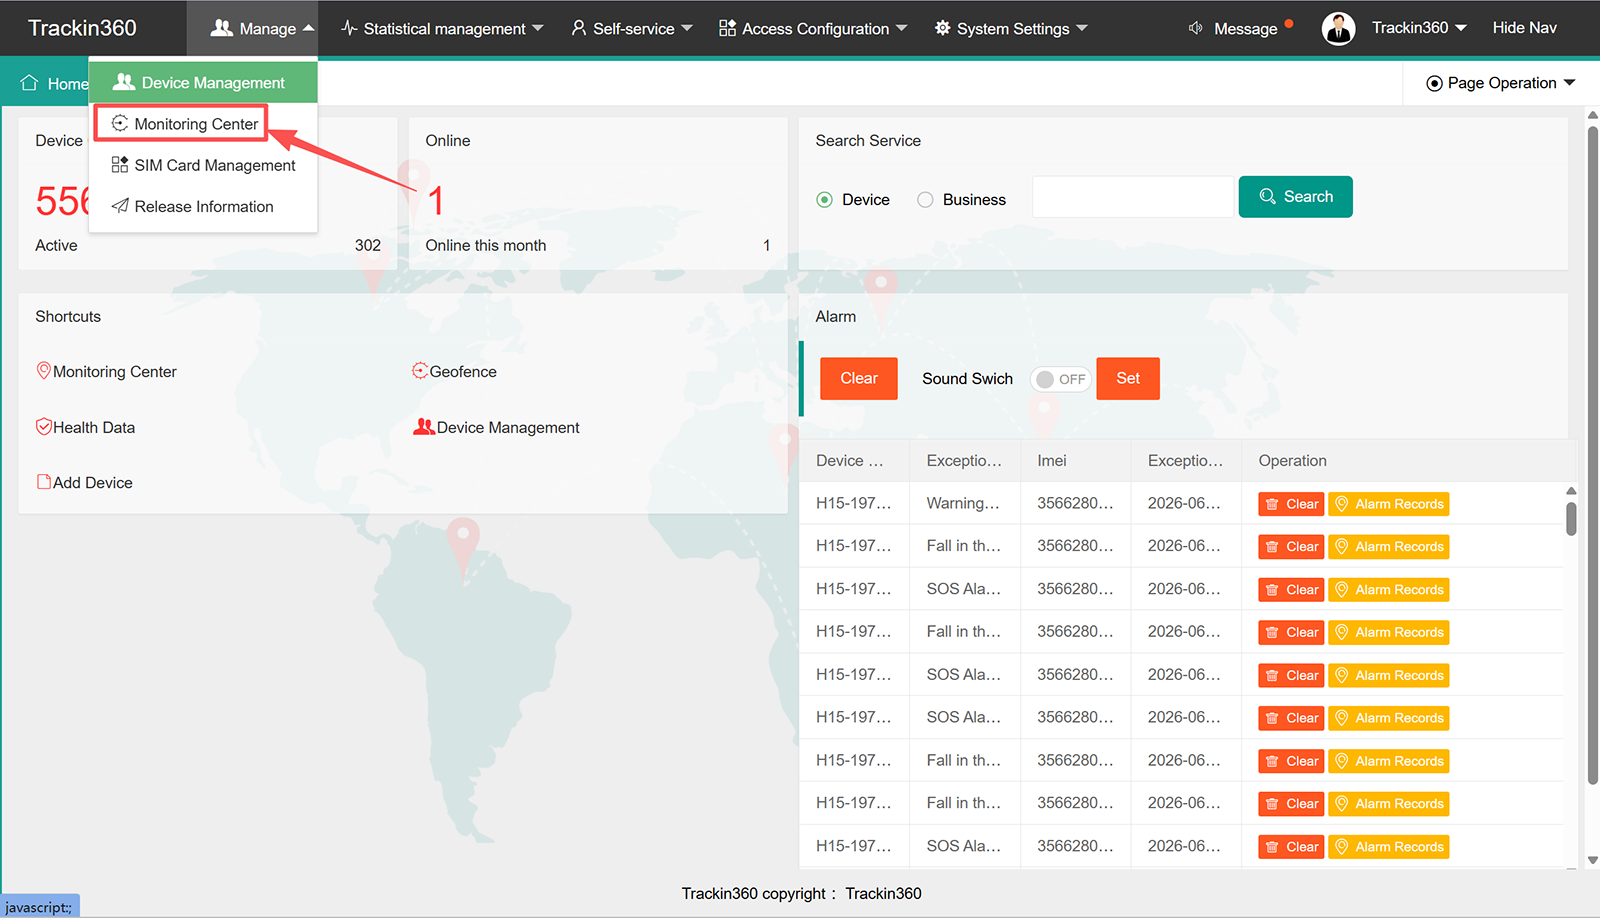The height and width of the screenshot is (918, 1600).
Task: Click the Add Device document icon
Action: coord(44,482)
